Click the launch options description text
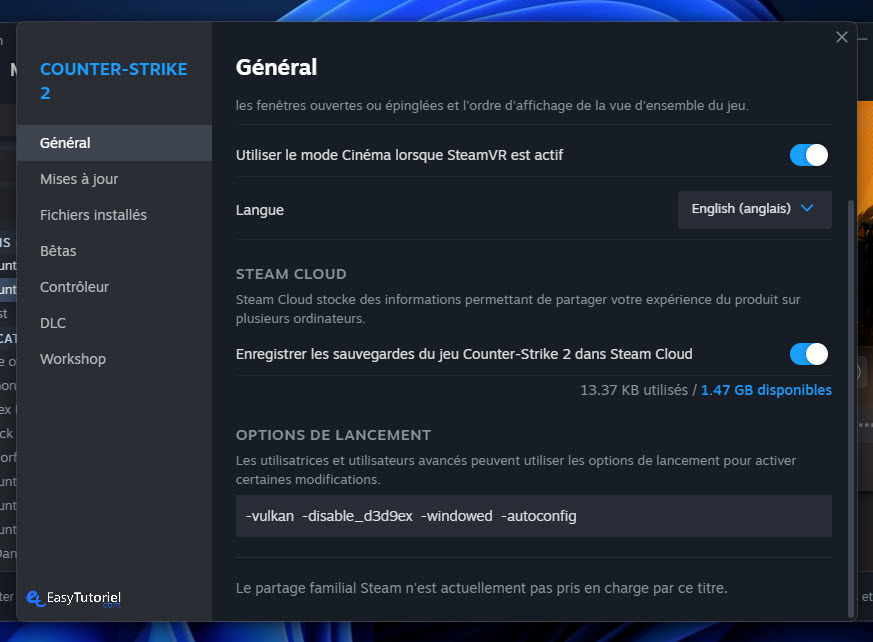Viewport: 873px width, 642px height. [x=516, y=470]
